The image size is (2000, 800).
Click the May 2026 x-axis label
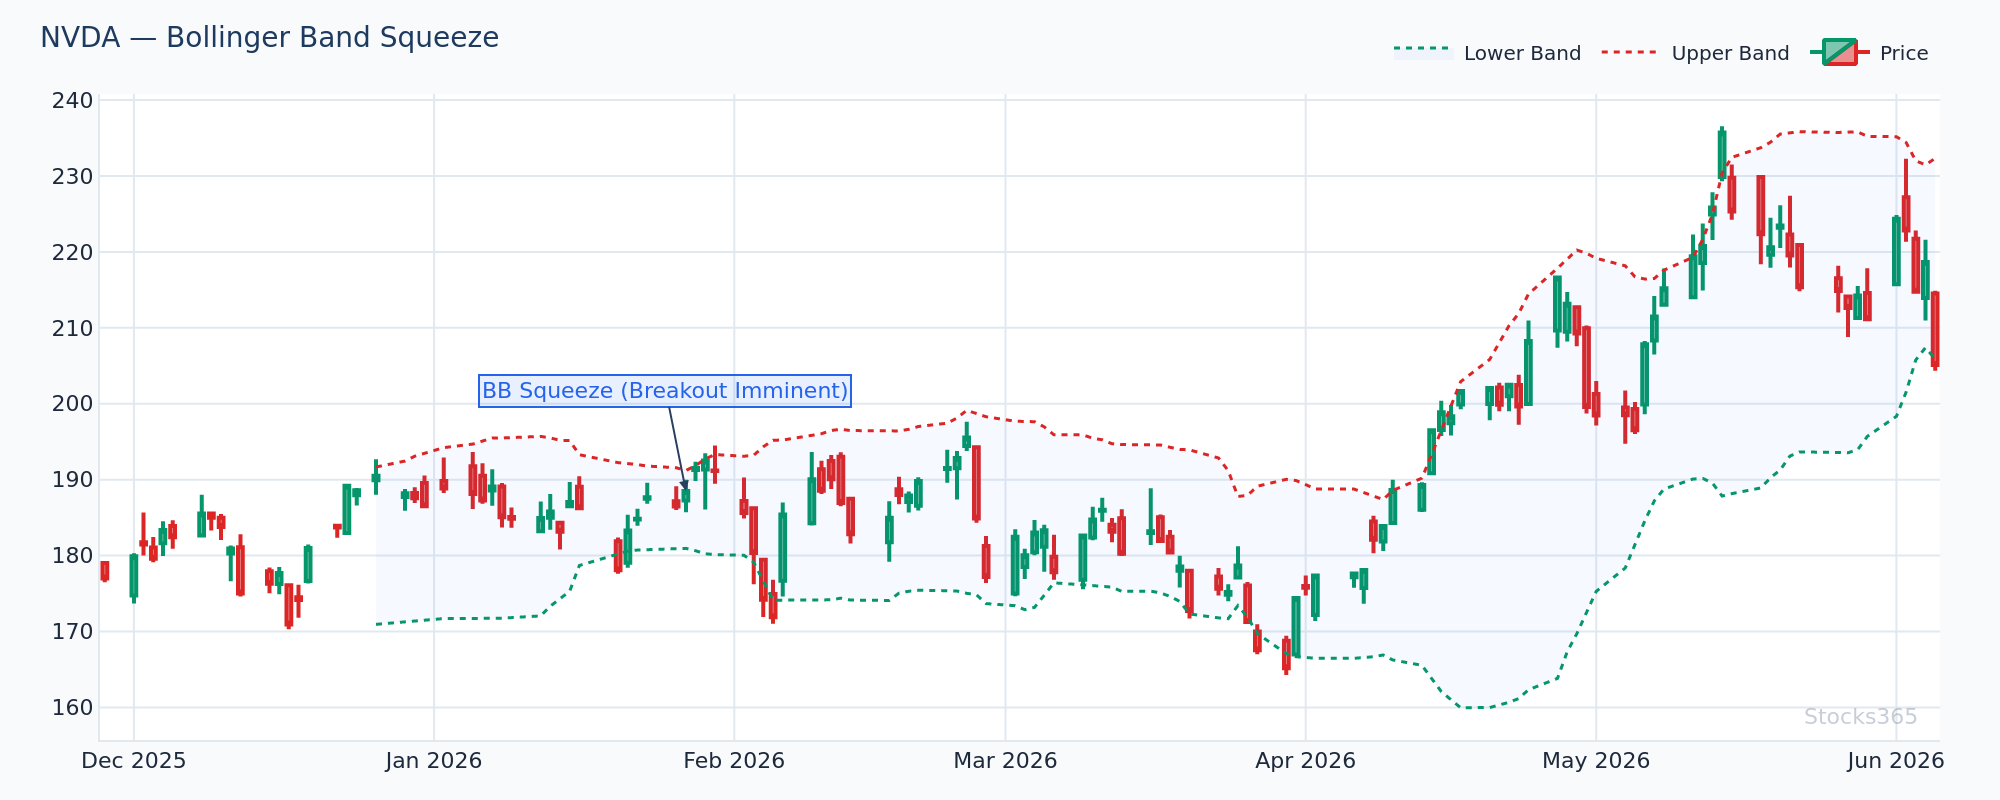click(1596, 761)
